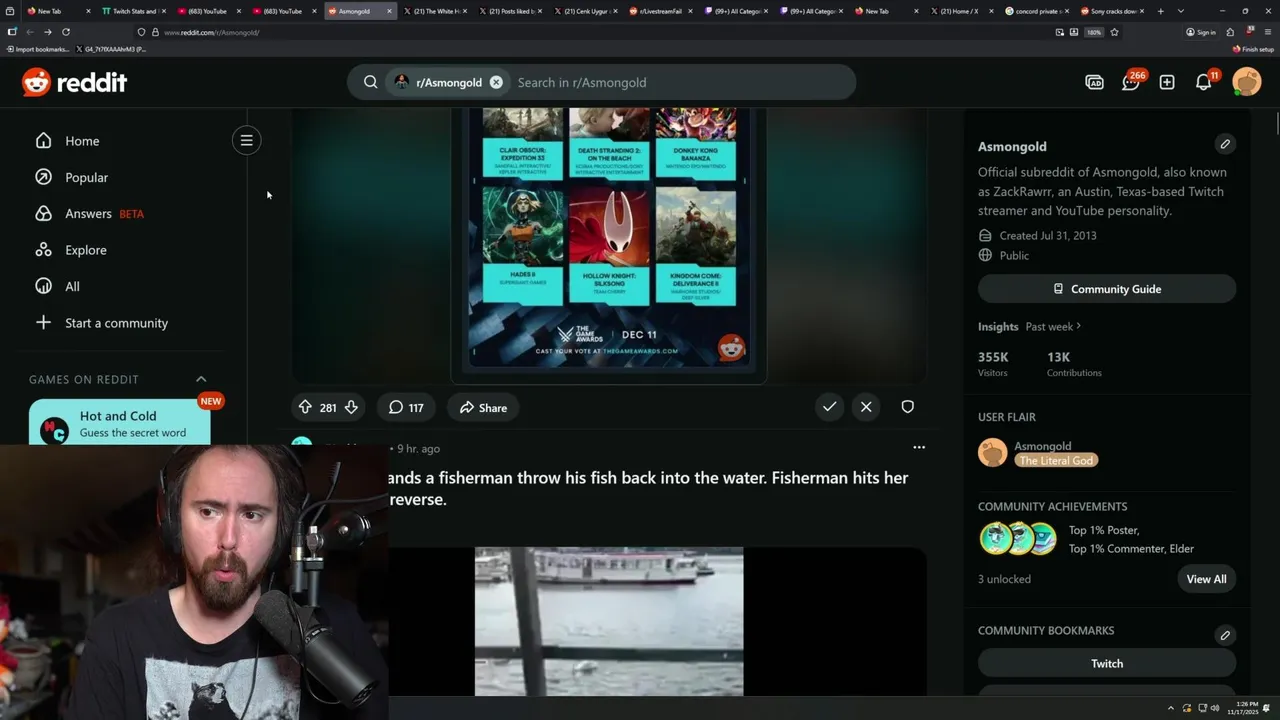Click the site information lock icon
Image resolution: width=1280 pixels, height=720 pixels.
coord(154,32)
